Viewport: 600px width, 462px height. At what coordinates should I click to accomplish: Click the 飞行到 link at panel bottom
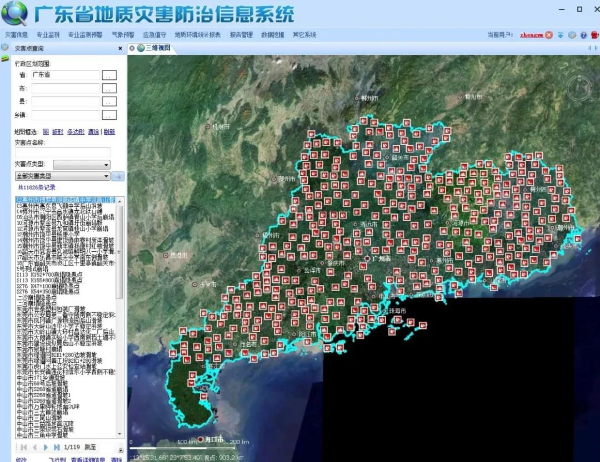pos(57,459)
